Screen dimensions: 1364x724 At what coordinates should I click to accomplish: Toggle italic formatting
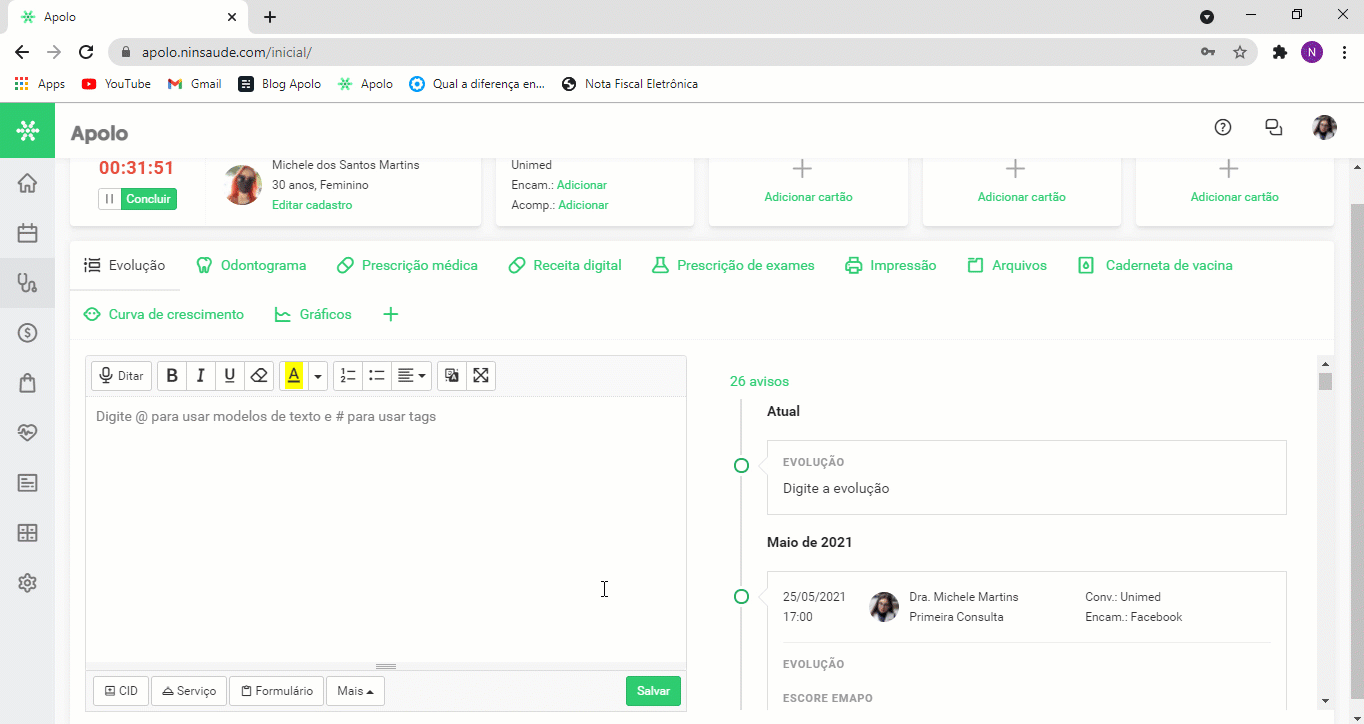point(200,376)
